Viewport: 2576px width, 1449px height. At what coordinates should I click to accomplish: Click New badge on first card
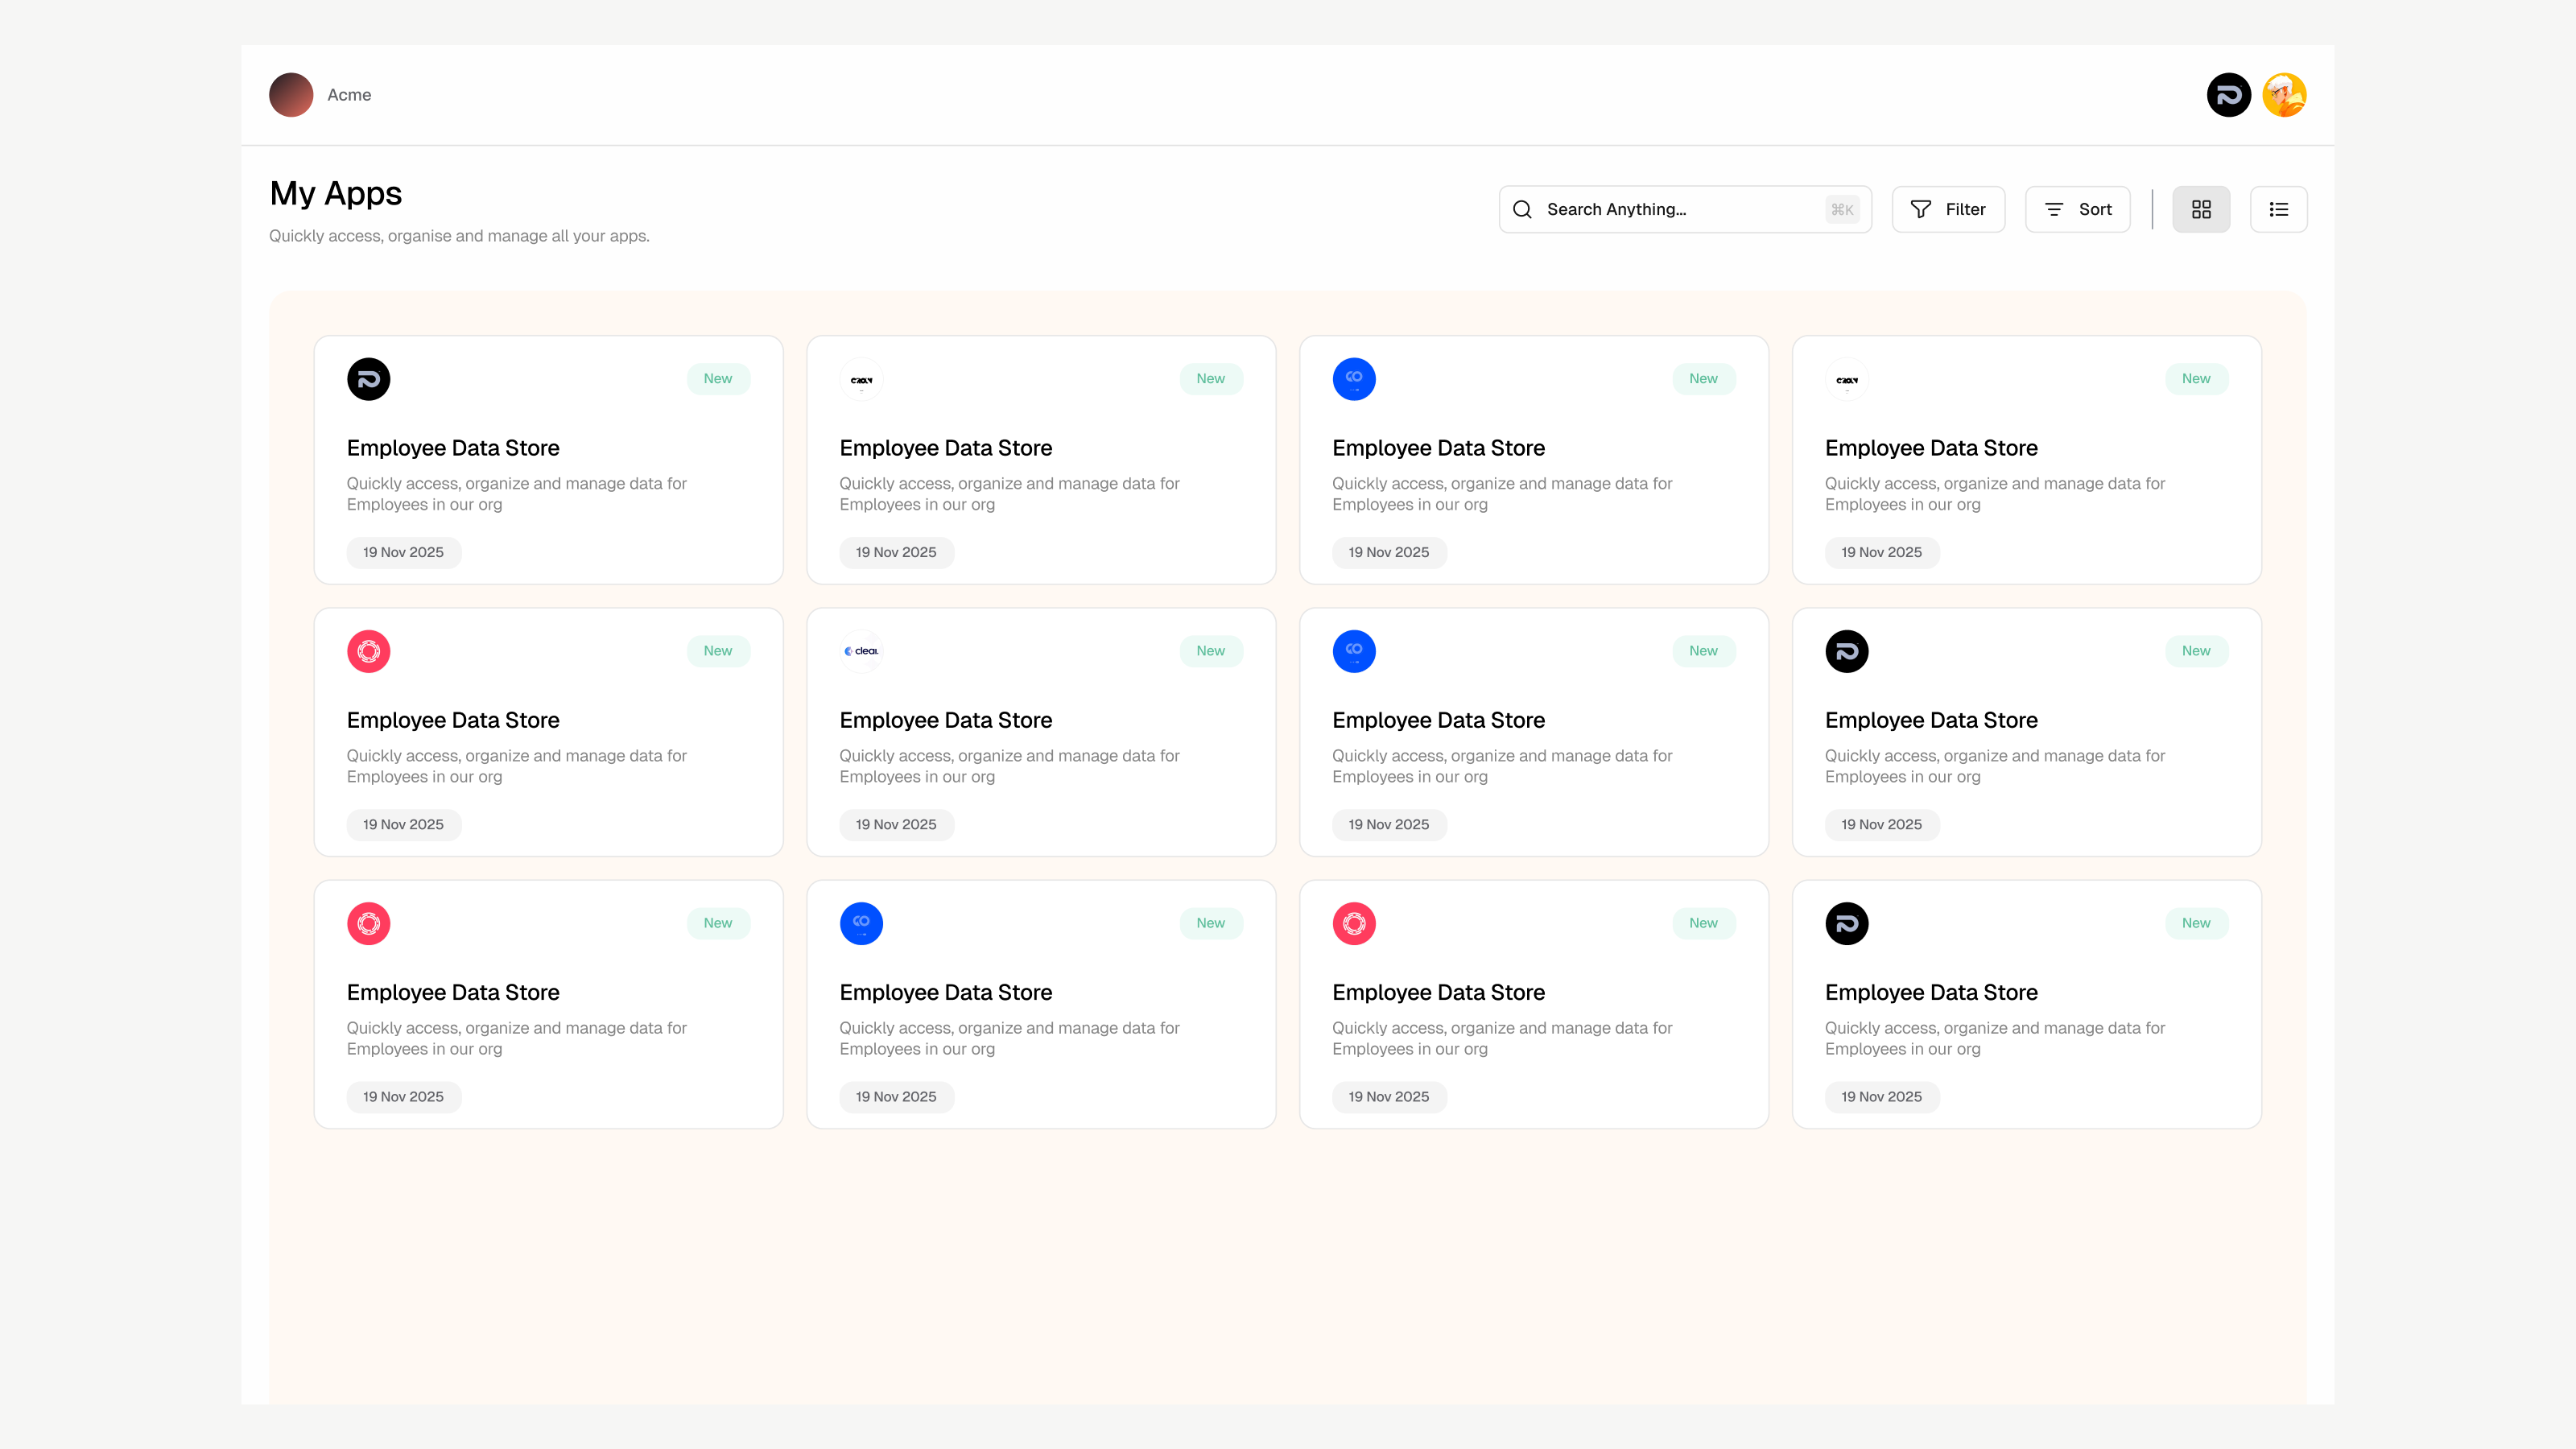click(717, 379)
